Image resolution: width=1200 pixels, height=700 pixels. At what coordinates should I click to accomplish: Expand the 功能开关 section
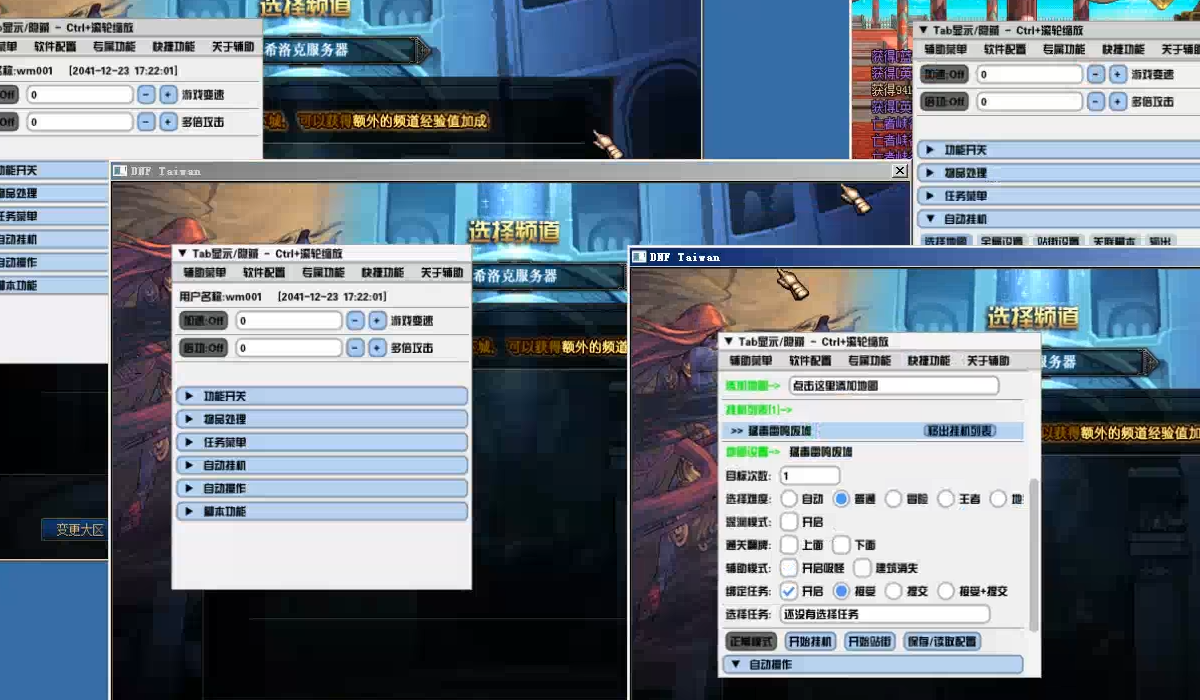[320, 395]
